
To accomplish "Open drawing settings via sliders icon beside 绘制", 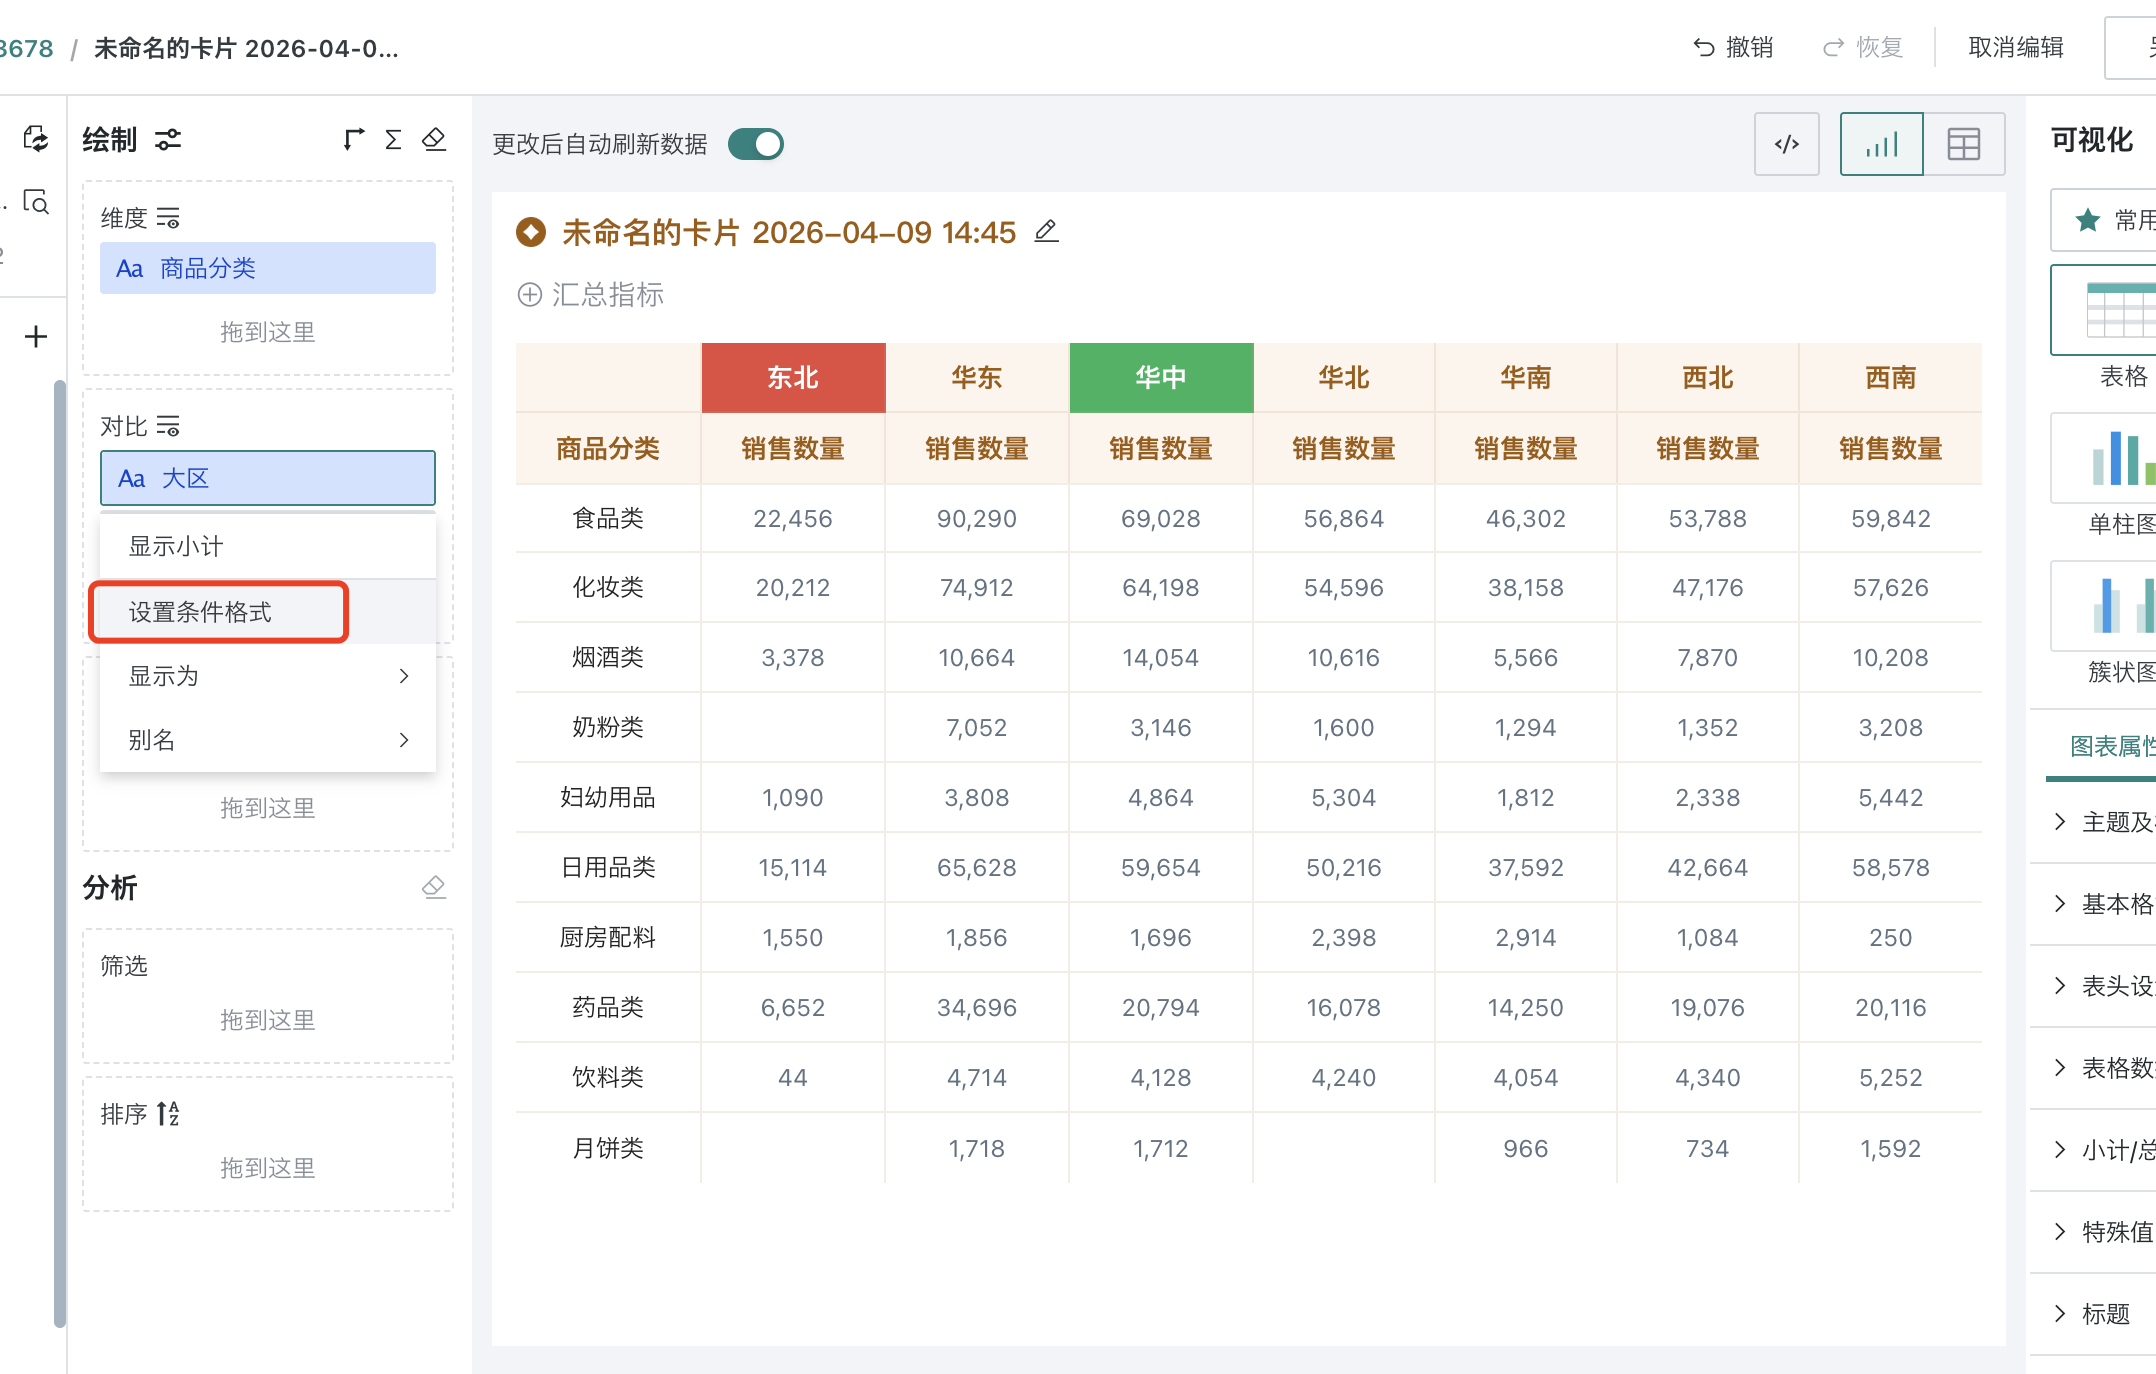I will (x=167, y=140).
